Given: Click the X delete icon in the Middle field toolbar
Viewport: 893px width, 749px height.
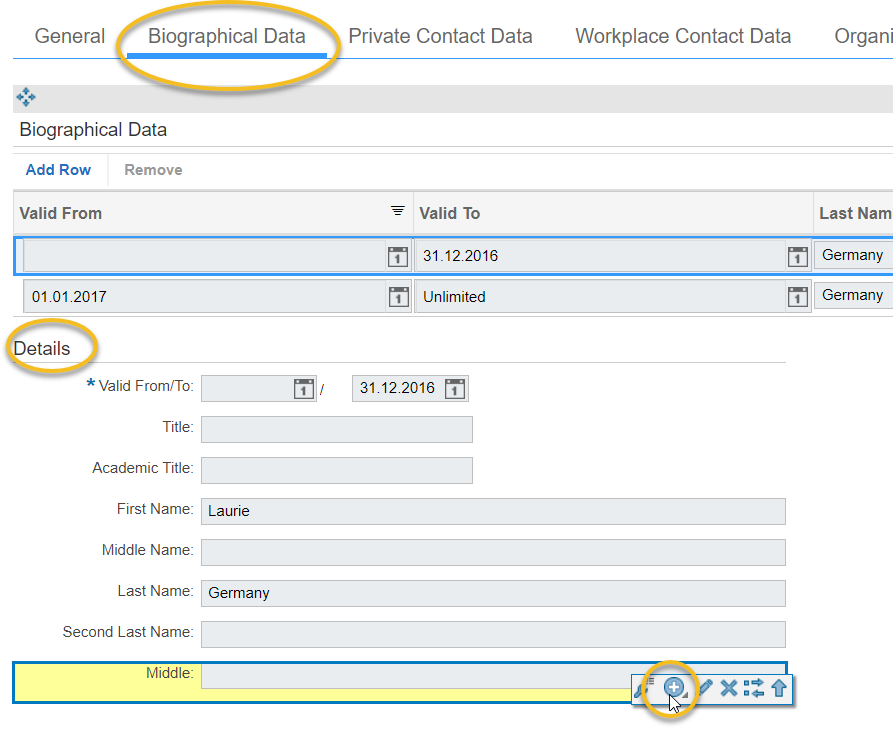Looking at the screenshot, I should [728, 688].
